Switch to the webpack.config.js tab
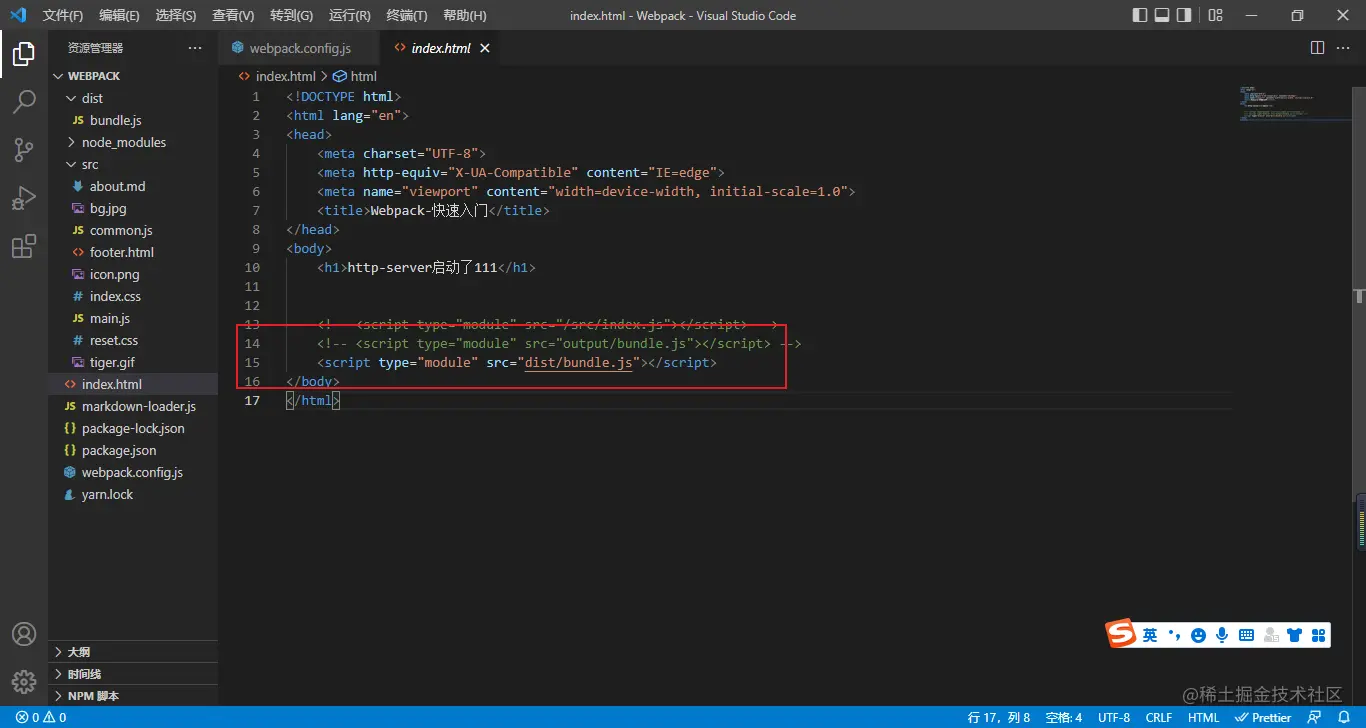 coord(299,48)
